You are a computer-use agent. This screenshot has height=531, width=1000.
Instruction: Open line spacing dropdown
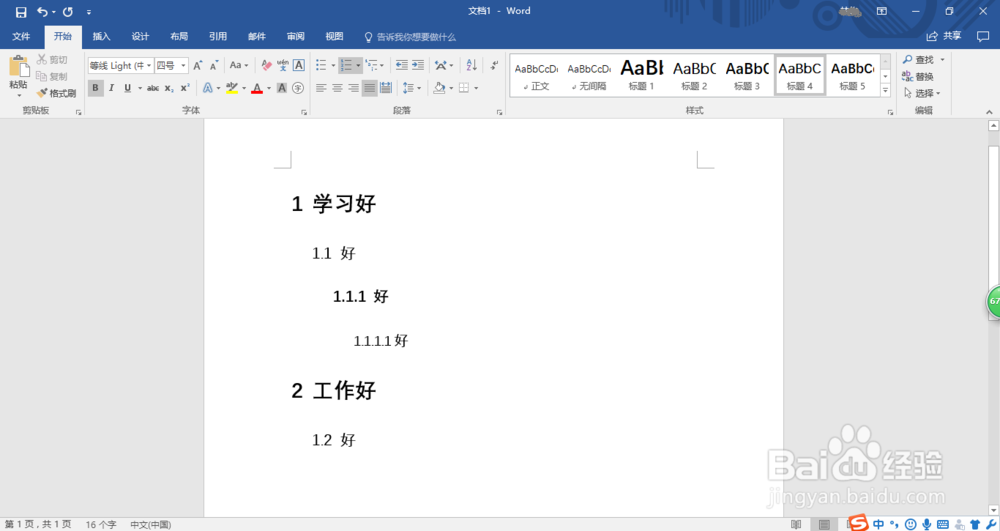(x=411, y=88)
